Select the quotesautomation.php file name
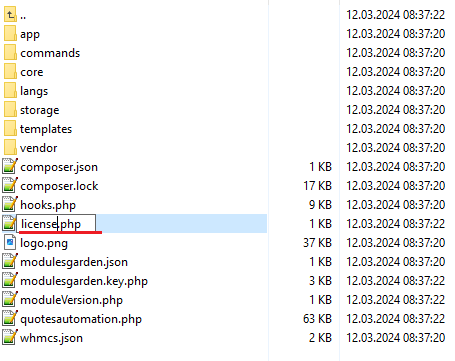This screenshot has width=455, height=361. (x=81, y=319)
